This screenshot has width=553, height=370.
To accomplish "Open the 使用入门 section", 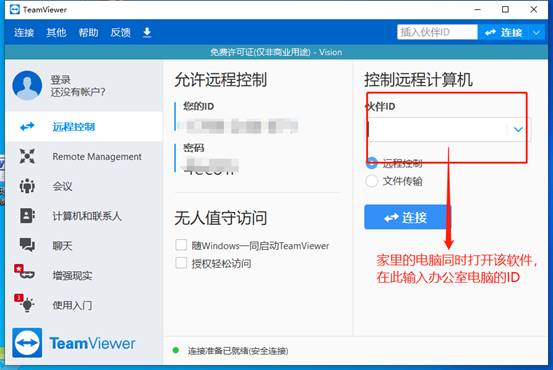I will pyautogui.click(x=84, y=305).
